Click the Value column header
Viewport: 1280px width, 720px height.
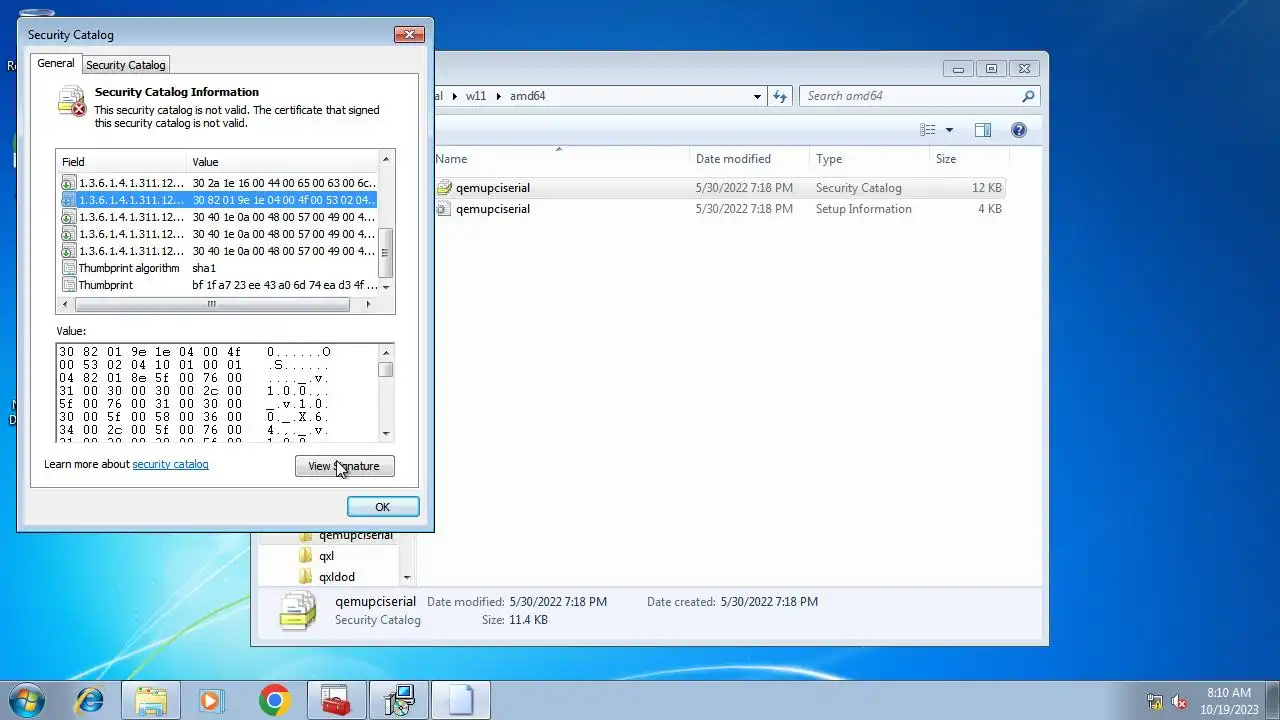point(283,162)
